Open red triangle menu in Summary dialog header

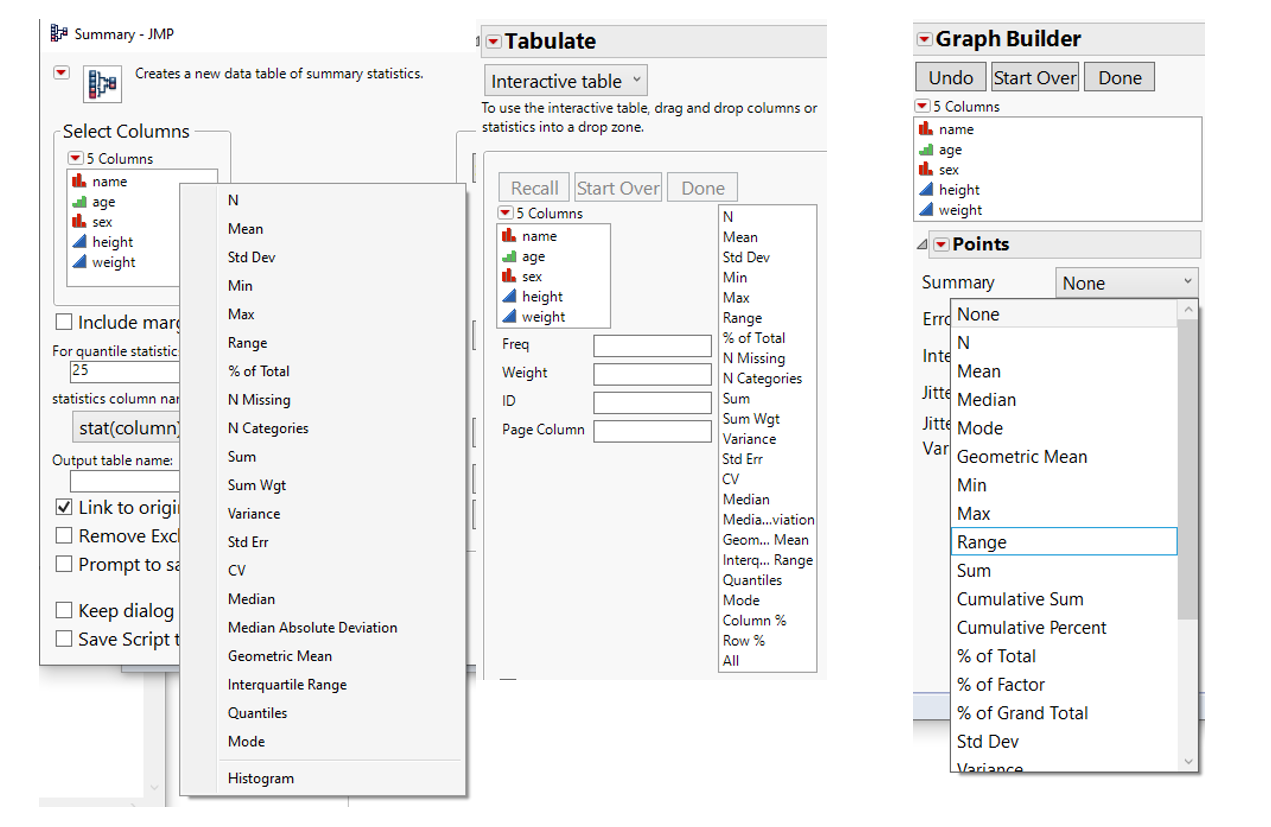pos(62,72)
